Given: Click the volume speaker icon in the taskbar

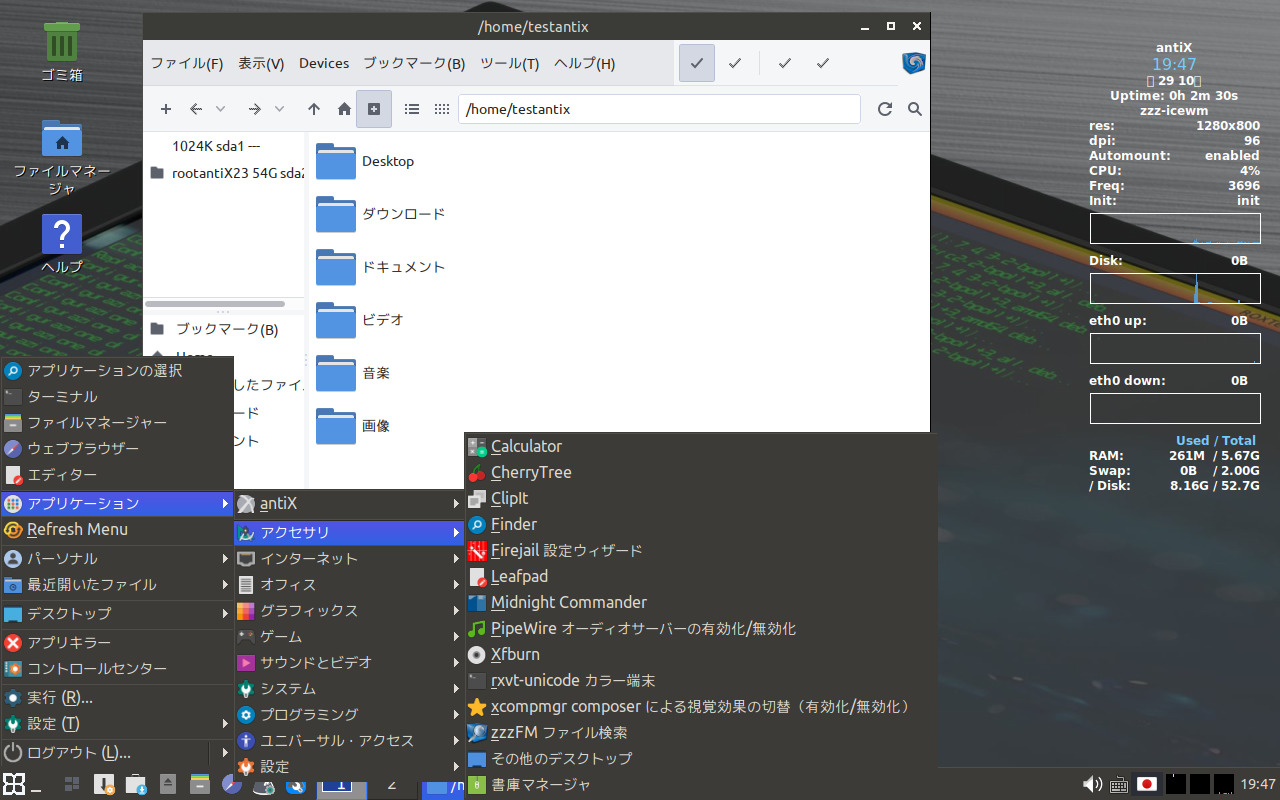Looking at the screenshot, I should [x=1094, y=784].
